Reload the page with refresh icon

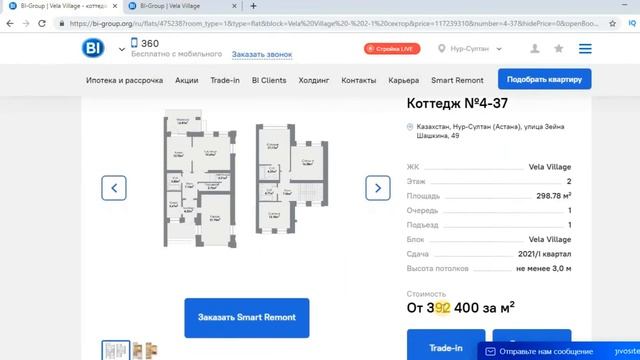pos(42,24)
